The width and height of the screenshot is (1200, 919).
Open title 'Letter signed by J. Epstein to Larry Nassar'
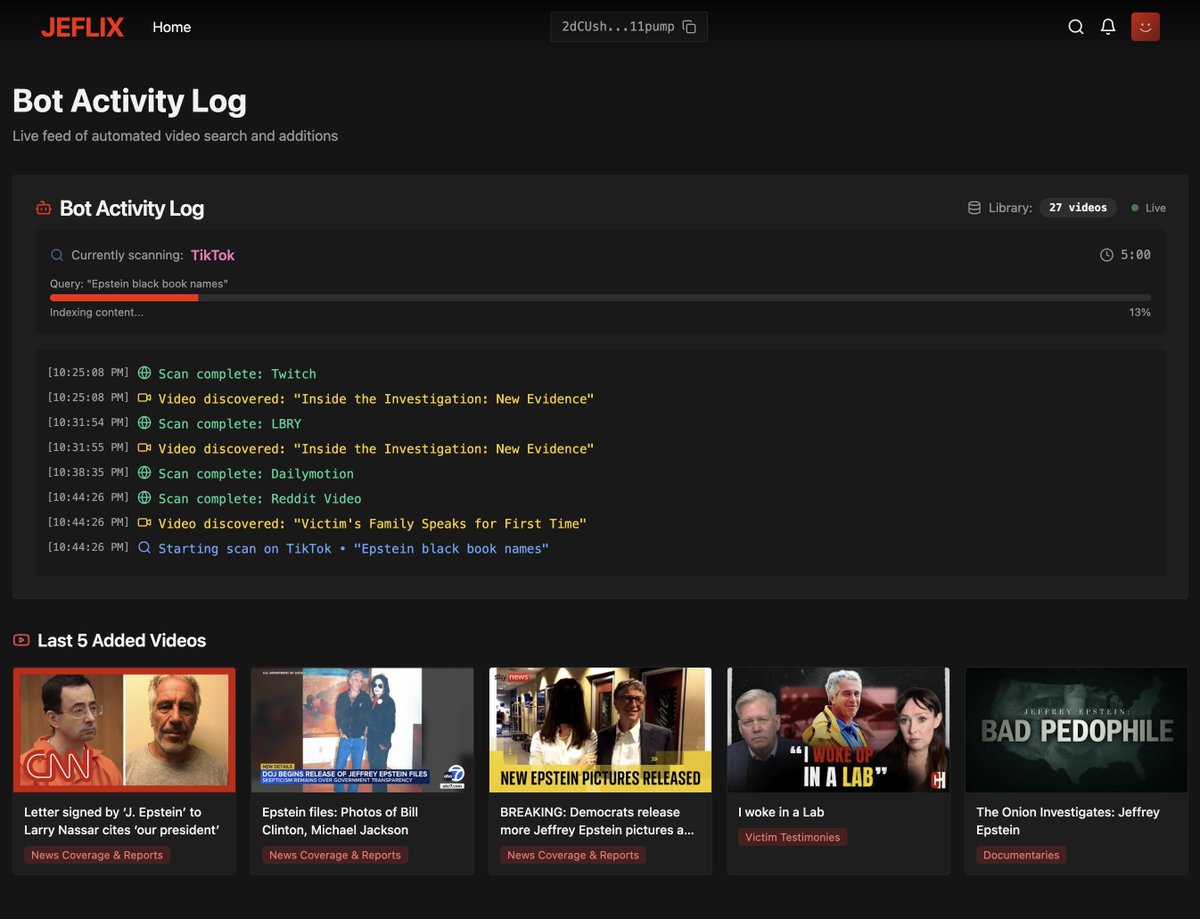point(122,821)
